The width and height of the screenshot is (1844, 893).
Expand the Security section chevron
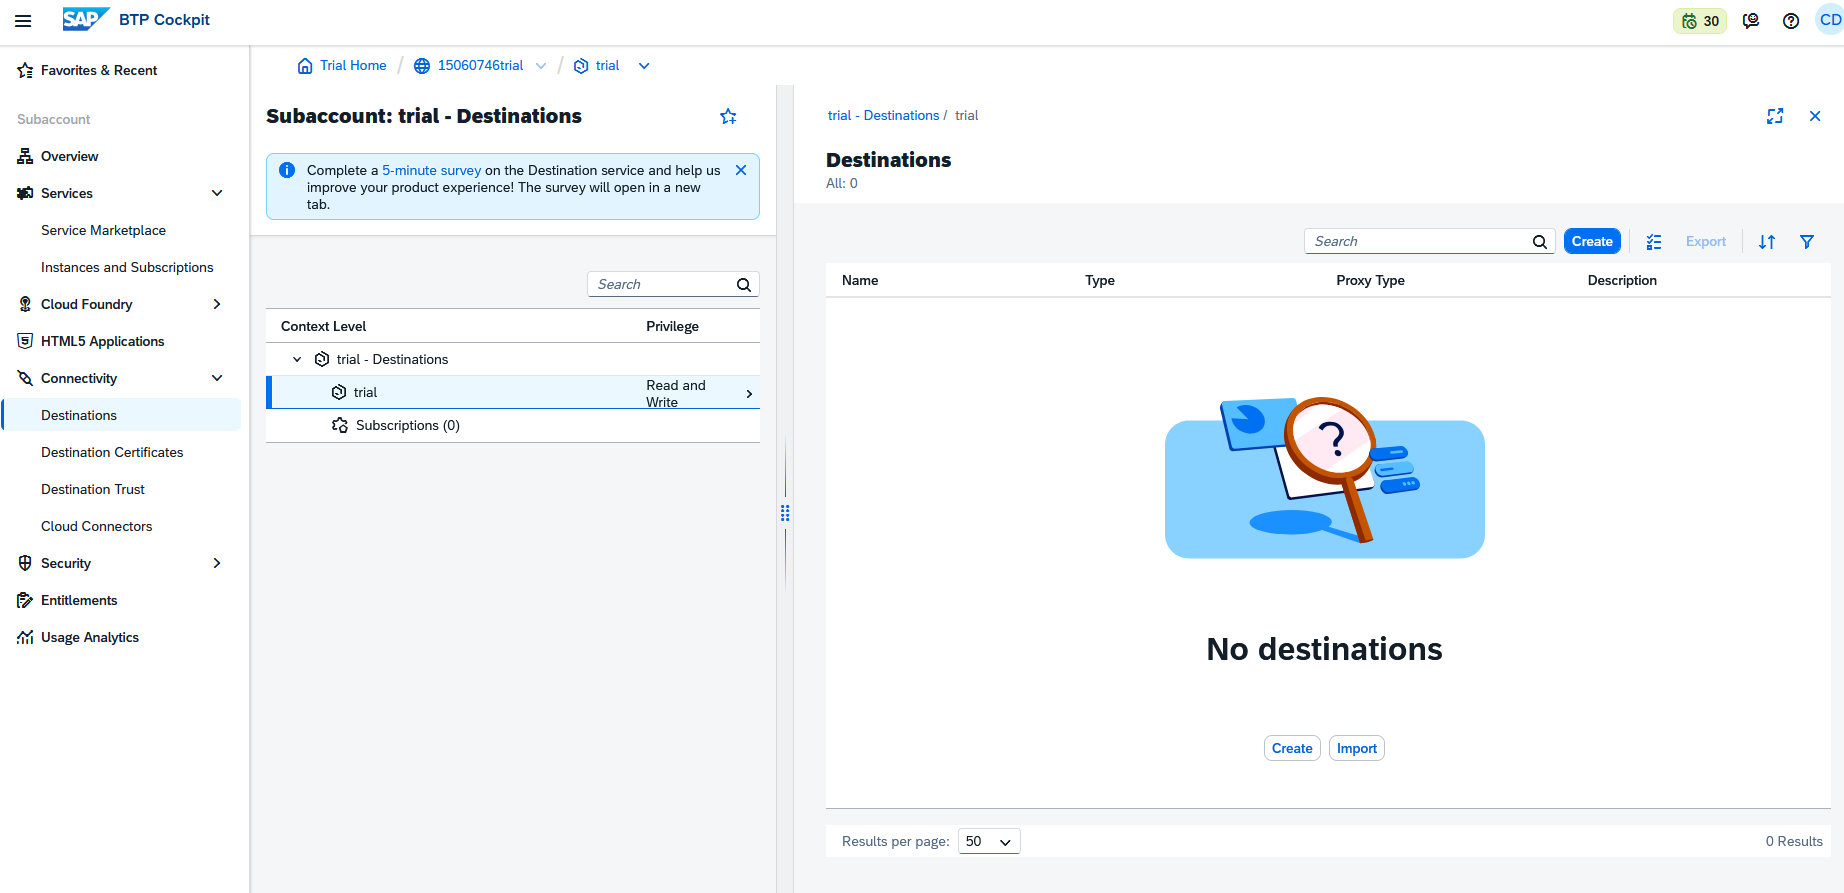click(x=217, y=563)
